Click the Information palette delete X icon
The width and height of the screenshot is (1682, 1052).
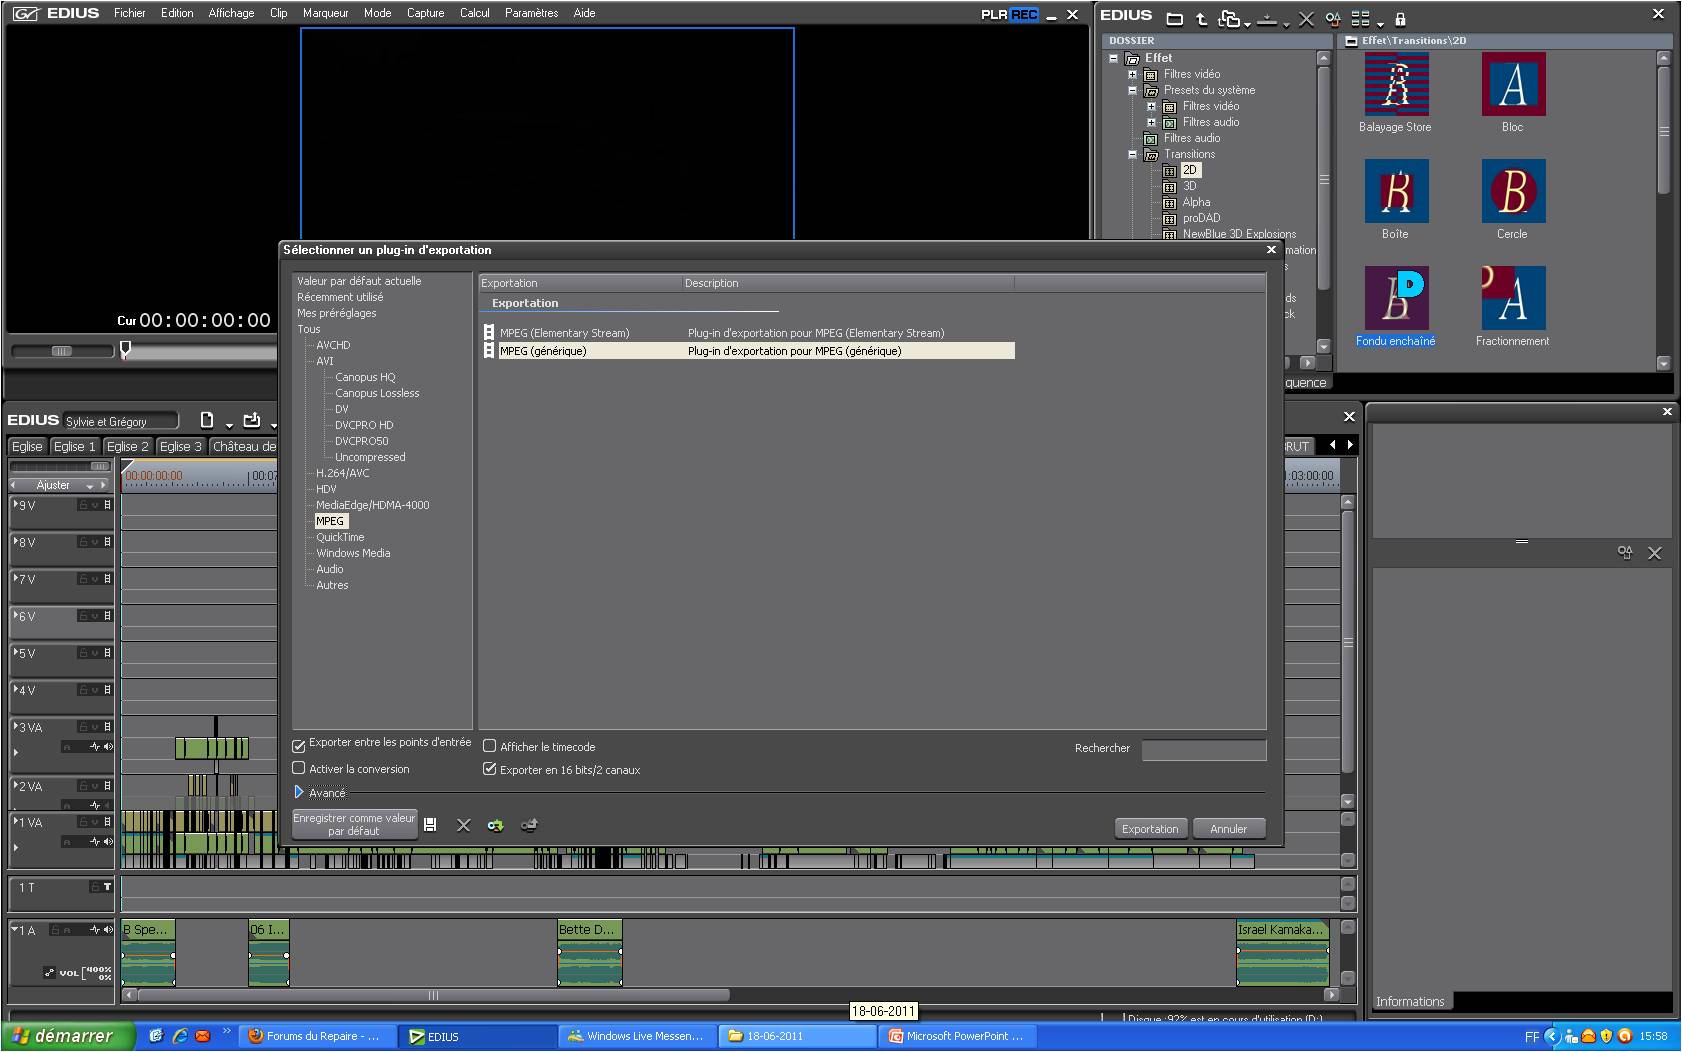coord(1655,553)
